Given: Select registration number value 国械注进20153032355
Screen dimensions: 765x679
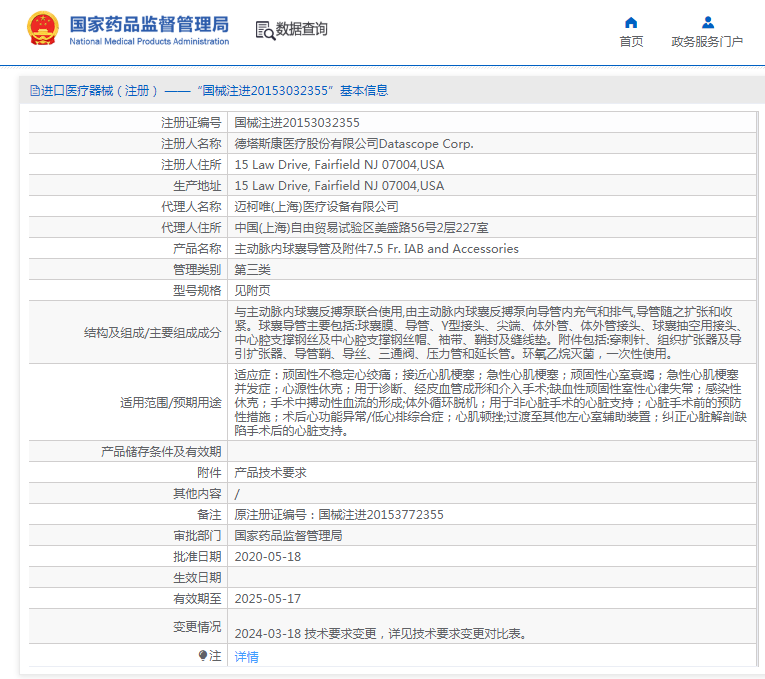Looking at the screenshot, I should (297, 122).
